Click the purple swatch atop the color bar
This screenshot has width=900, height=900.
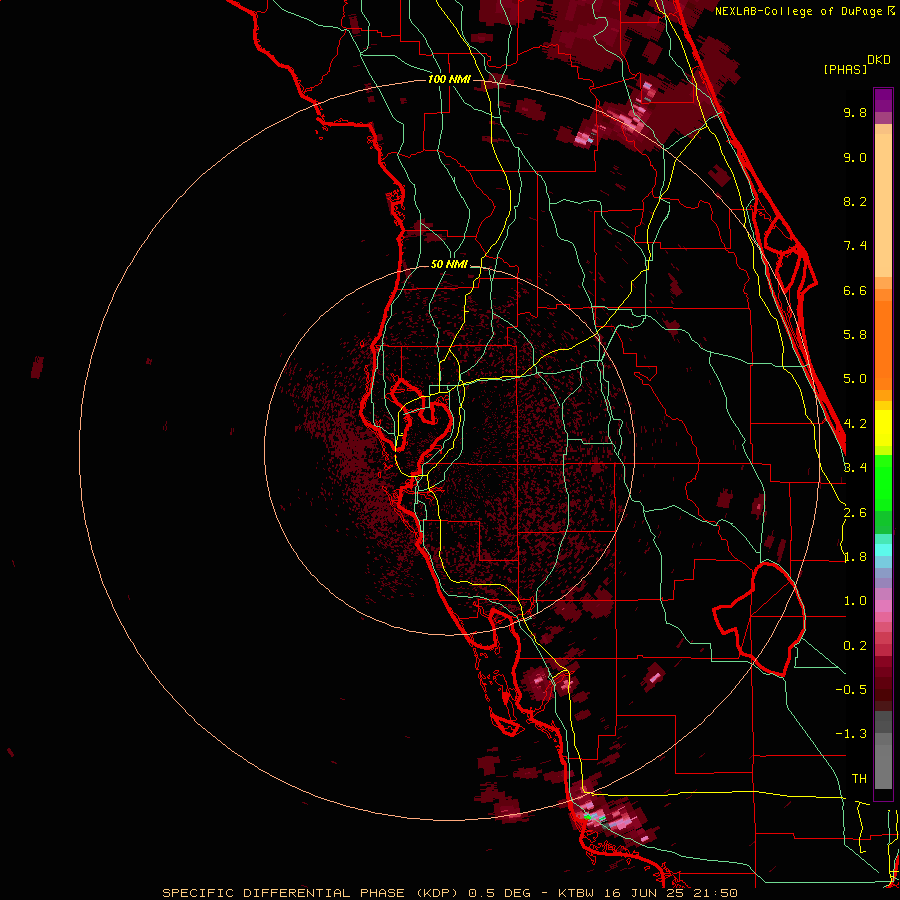[x=883, y=100]
